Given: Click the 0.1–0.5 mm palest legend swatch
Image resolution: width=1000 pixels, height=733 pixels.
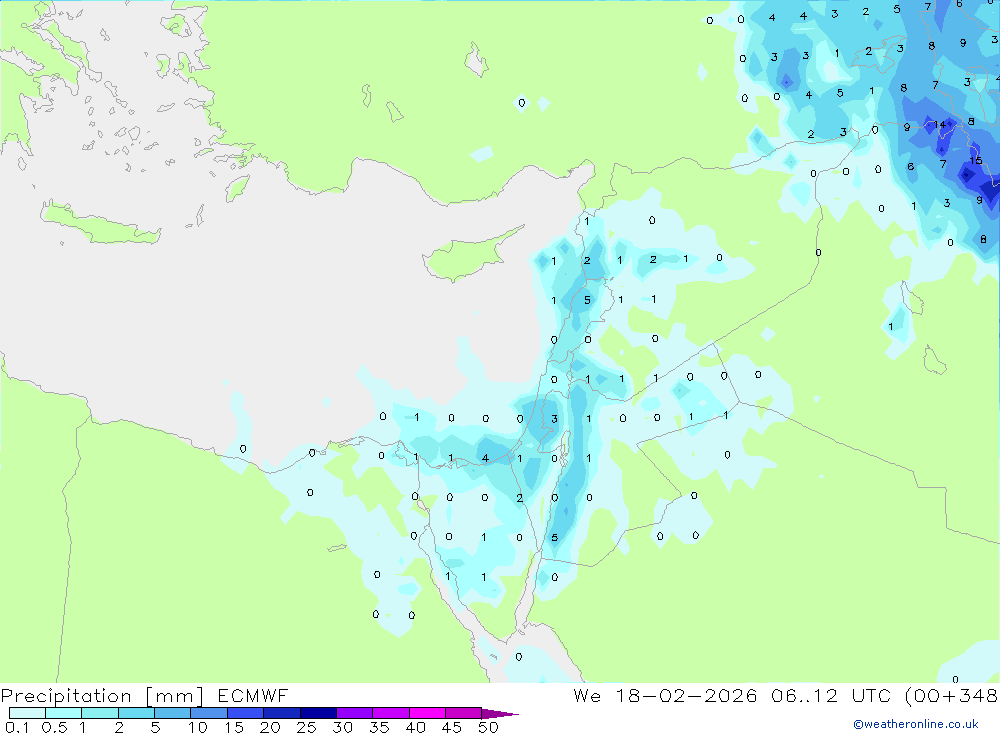Looking at the screenshot, I should pyautogui.click(x=27, y=713).
